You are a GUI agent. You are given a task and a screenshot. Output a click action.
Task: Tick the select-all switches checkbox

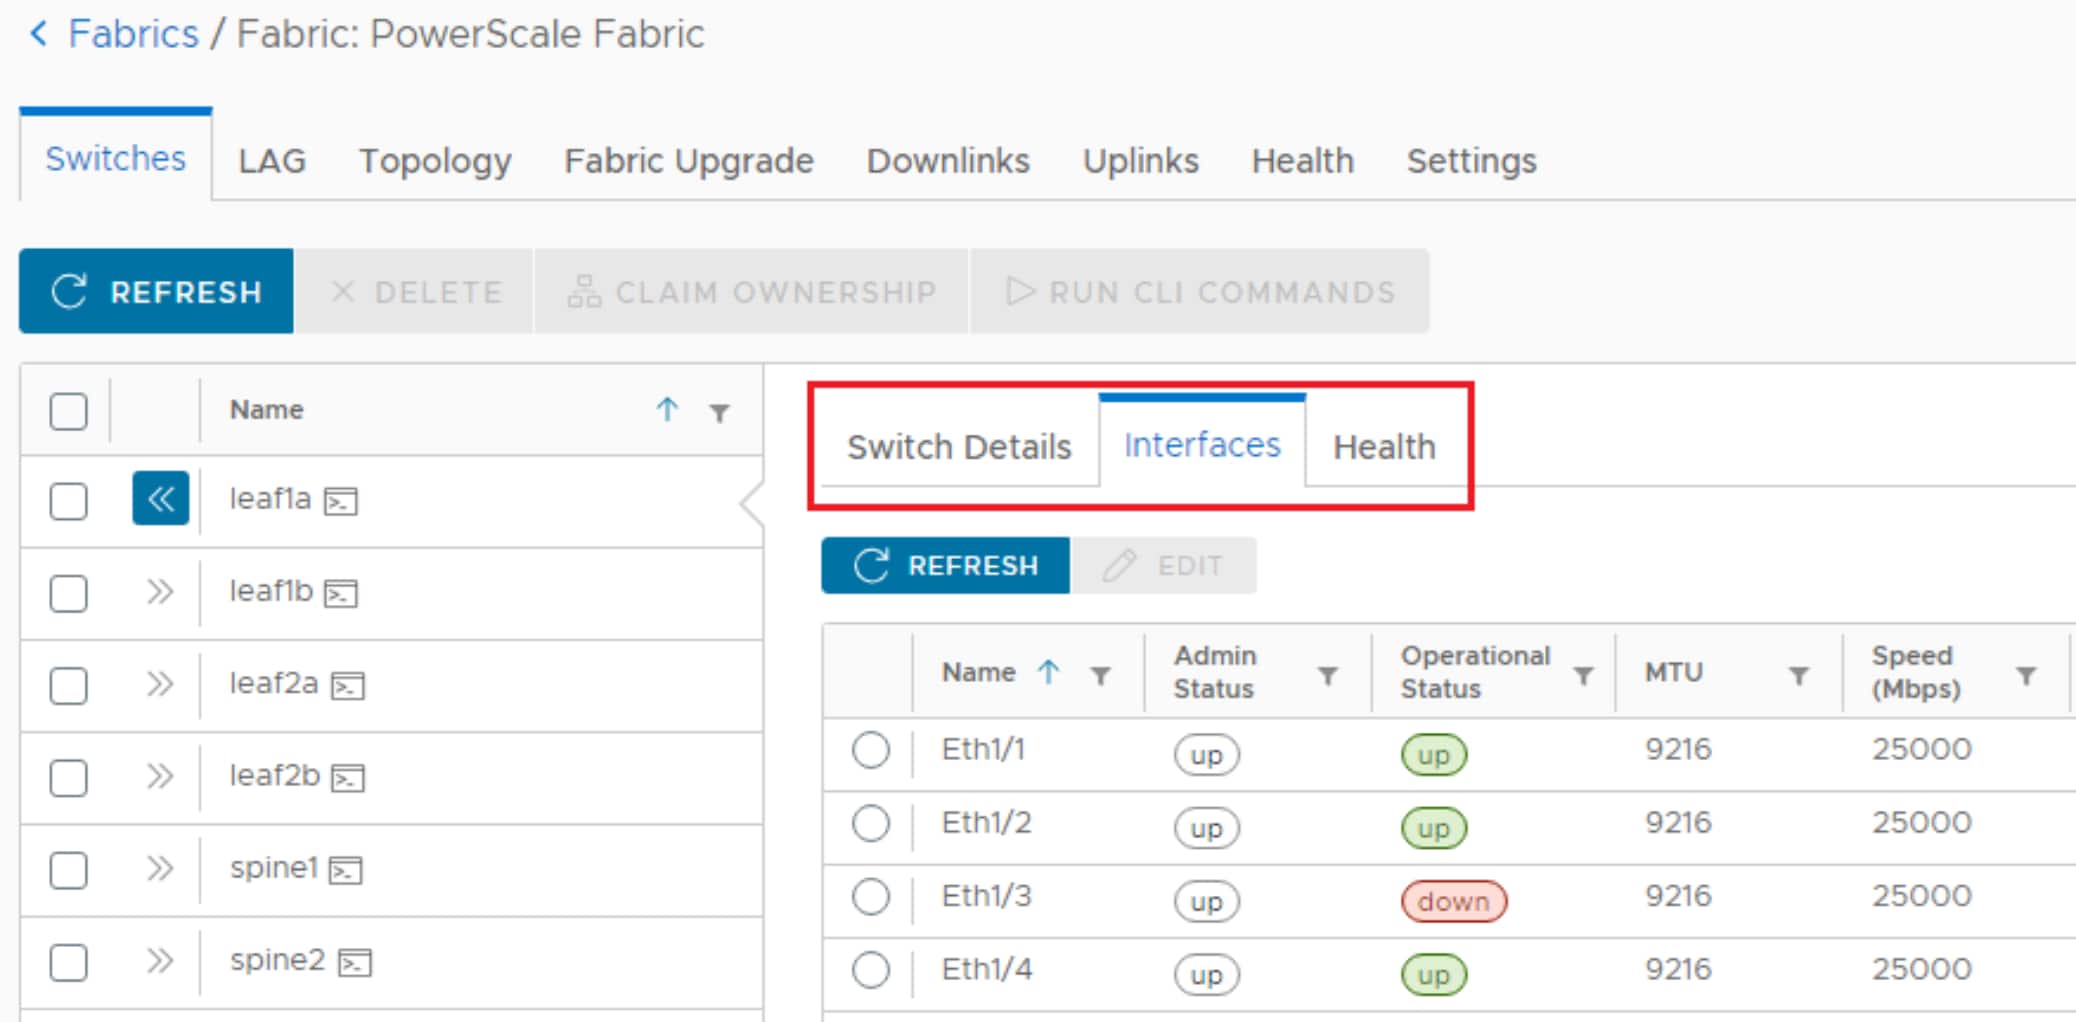pos(68,411)
